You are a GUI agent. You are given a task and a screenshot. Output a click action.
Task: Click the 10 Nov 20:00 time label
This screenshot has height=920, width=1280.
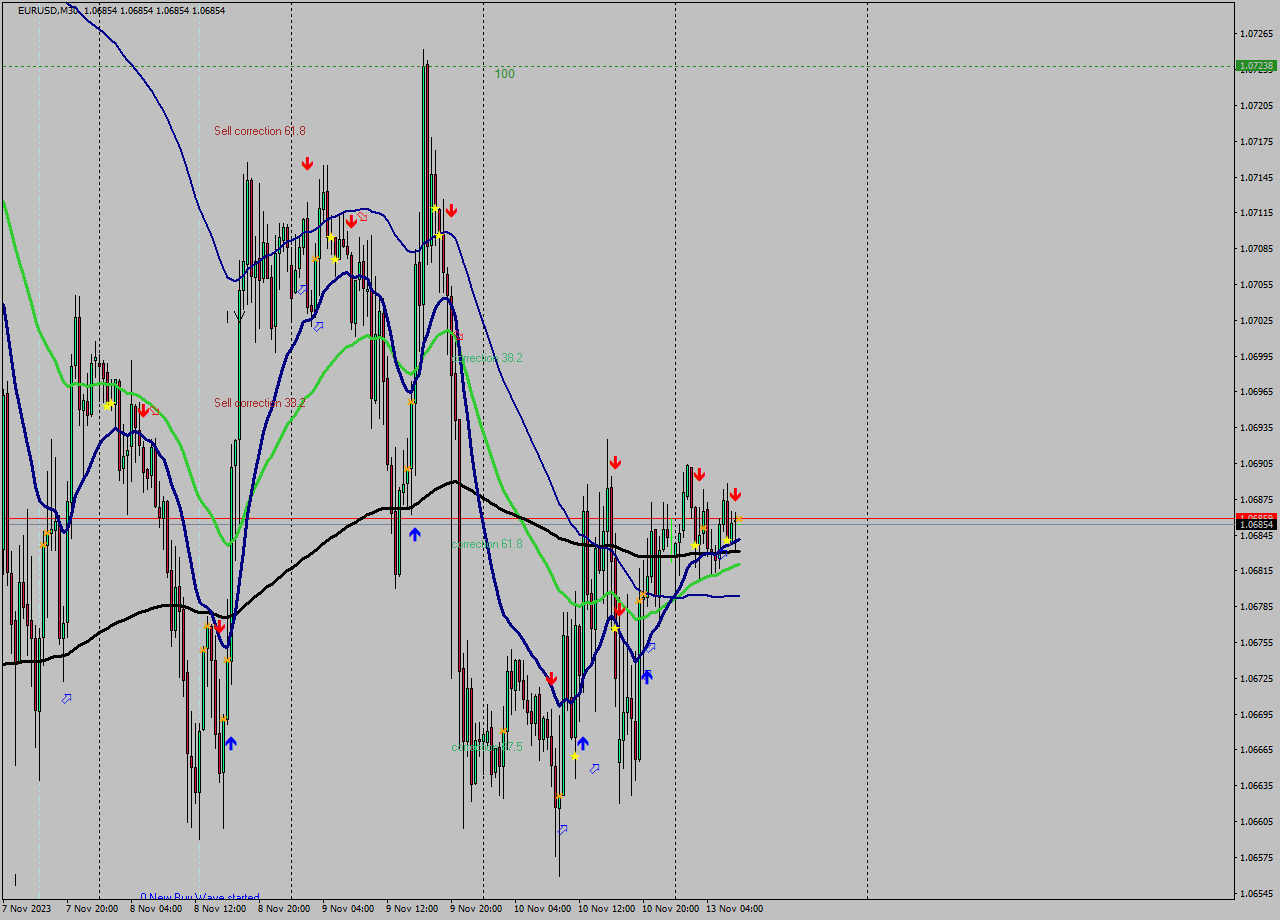pos(671,909)
